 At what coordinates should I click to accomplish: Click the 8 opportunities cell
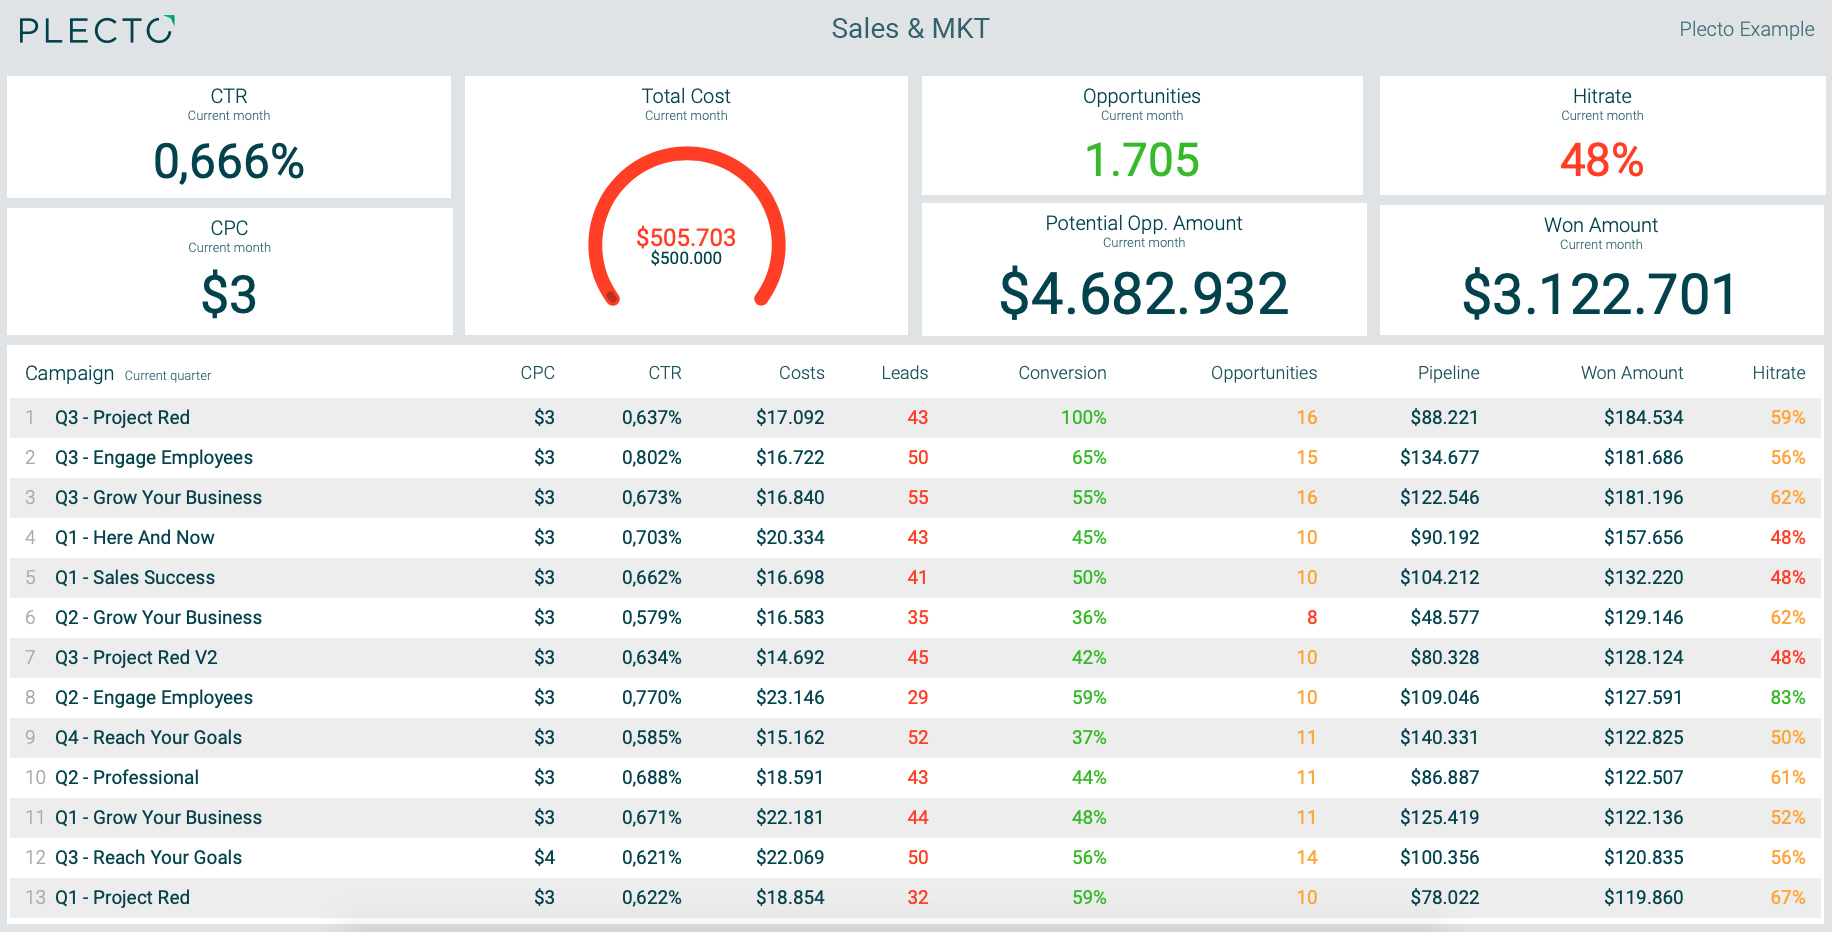coord(1312,618)
